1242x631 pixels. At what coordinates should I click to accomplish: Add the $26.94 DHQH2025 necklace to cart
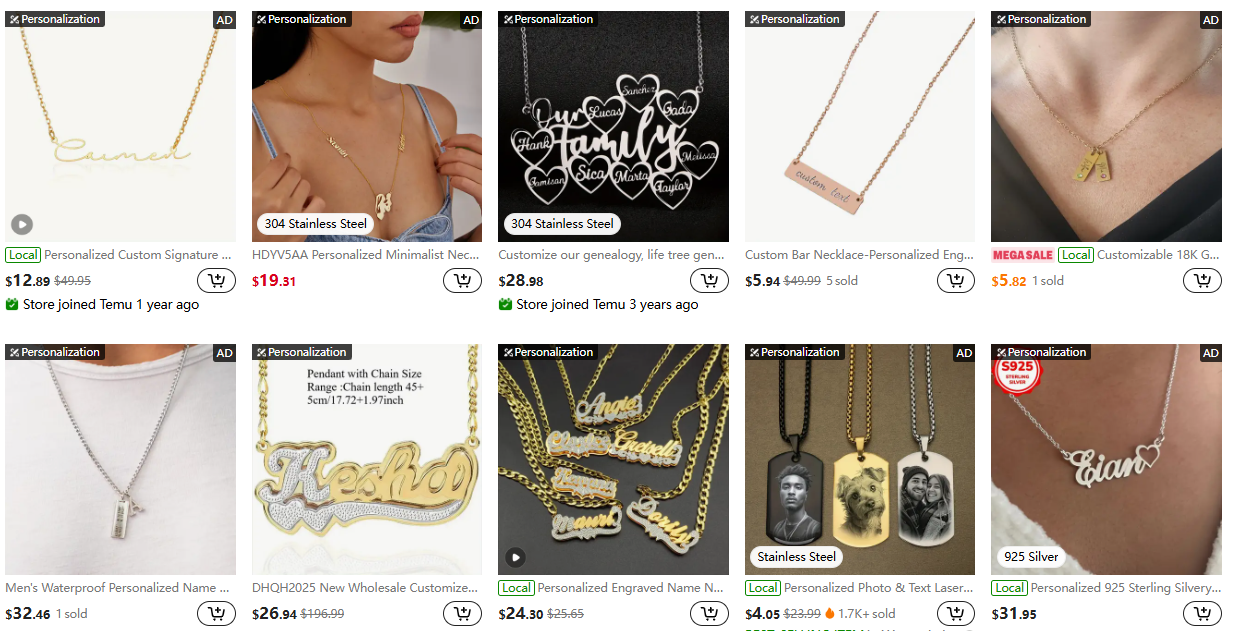pos(463,614)
